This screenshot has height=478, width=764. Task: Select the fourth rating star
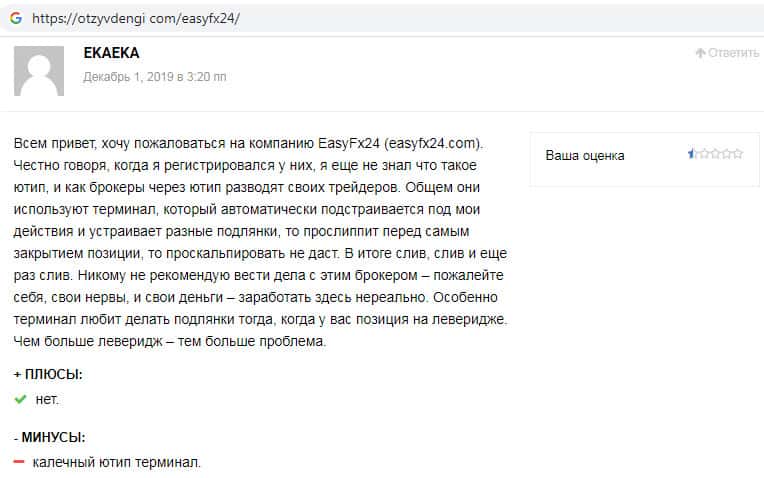(x=726, y=154)
